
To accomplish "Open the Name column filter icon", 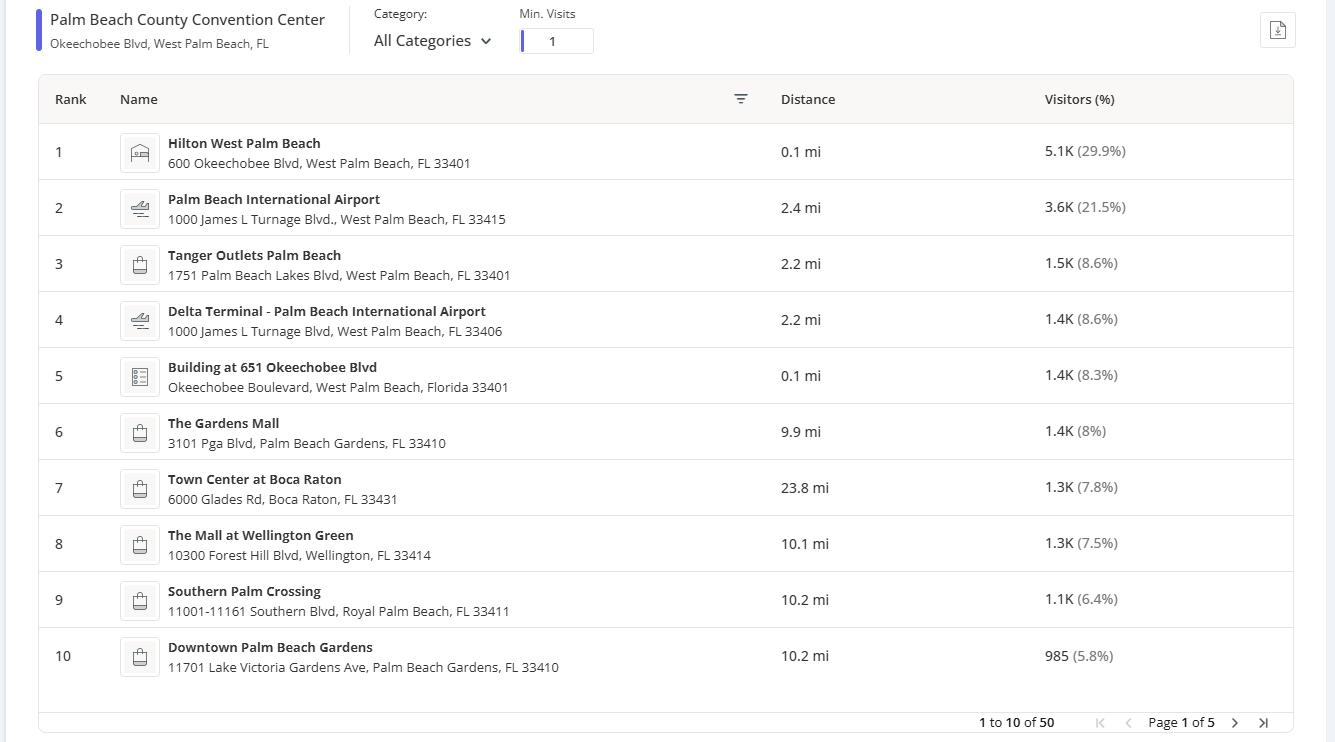I will pos(740,99).
